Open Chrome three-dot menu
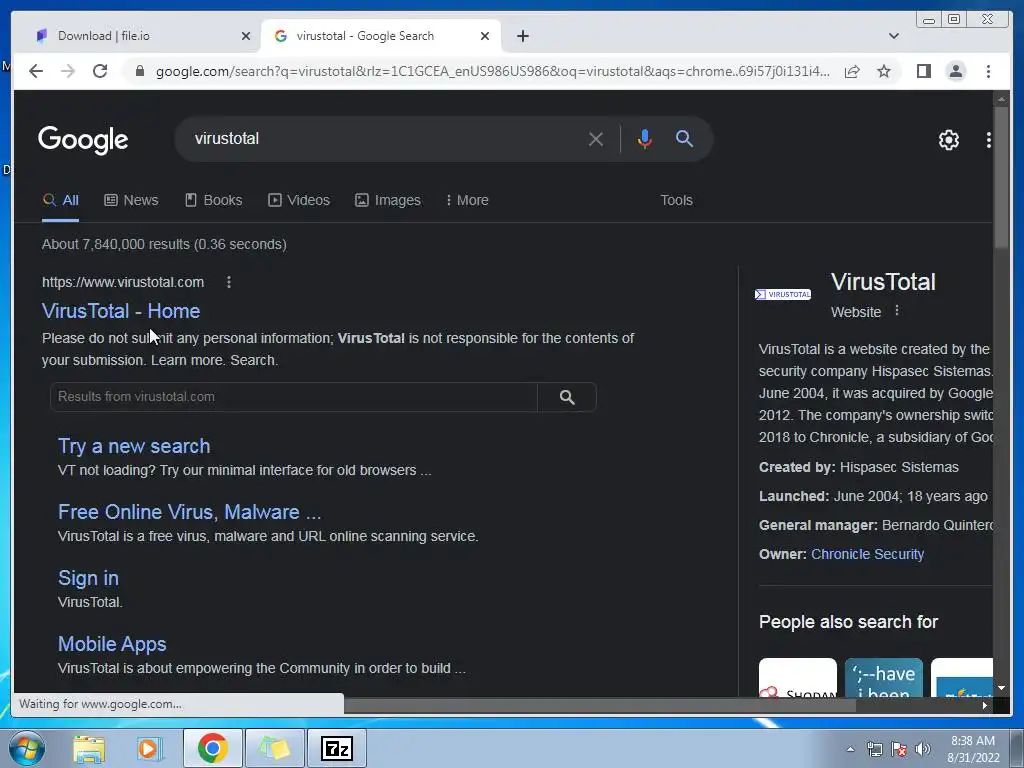This screenshot has height=768, width=1024. (x=988, y=71)
